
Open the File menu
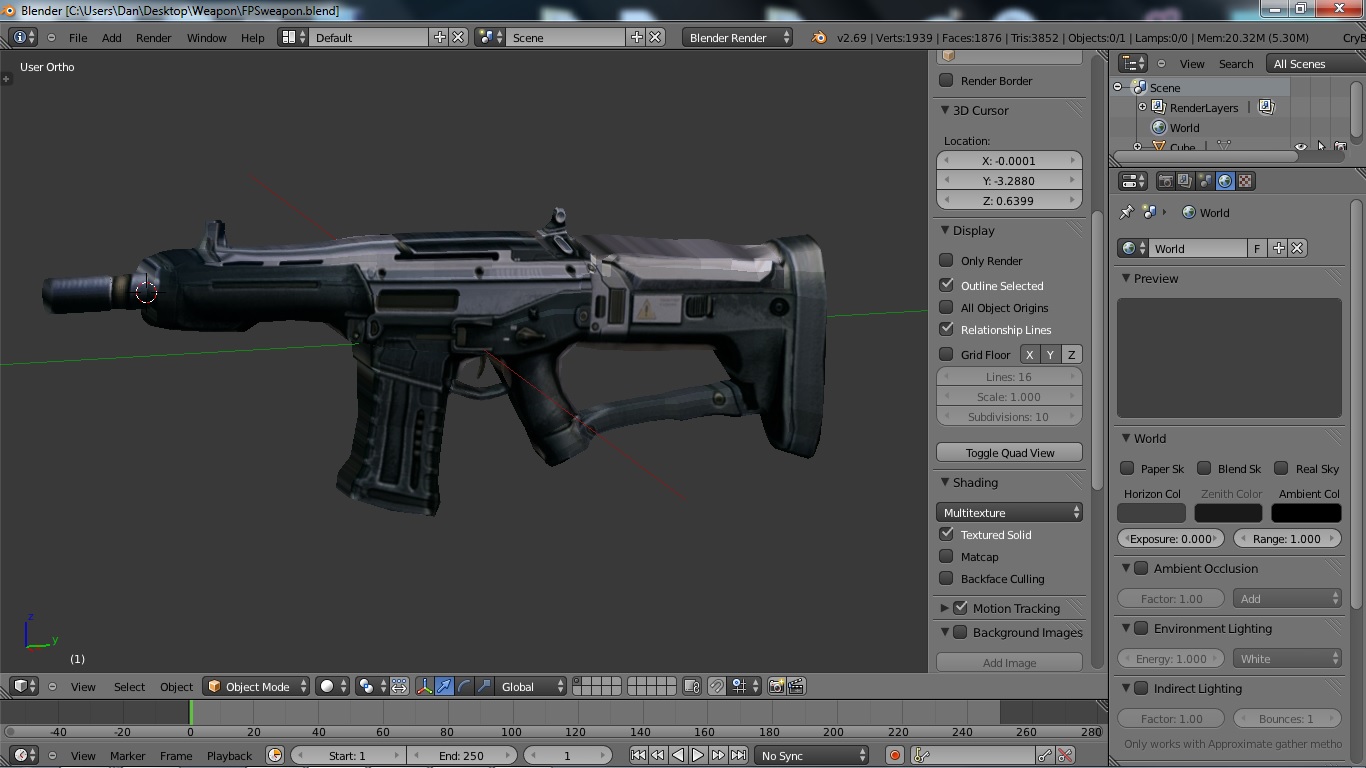click(x=77, y=37)
